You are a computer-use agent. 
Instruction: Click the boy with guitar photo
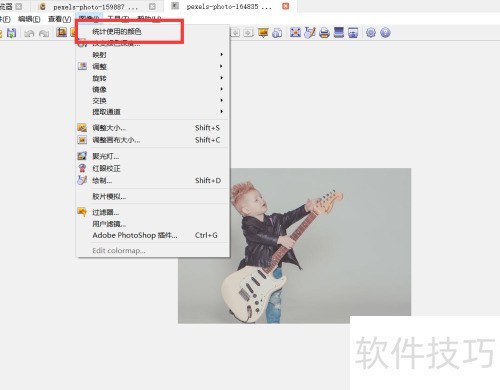pos(294,246)
